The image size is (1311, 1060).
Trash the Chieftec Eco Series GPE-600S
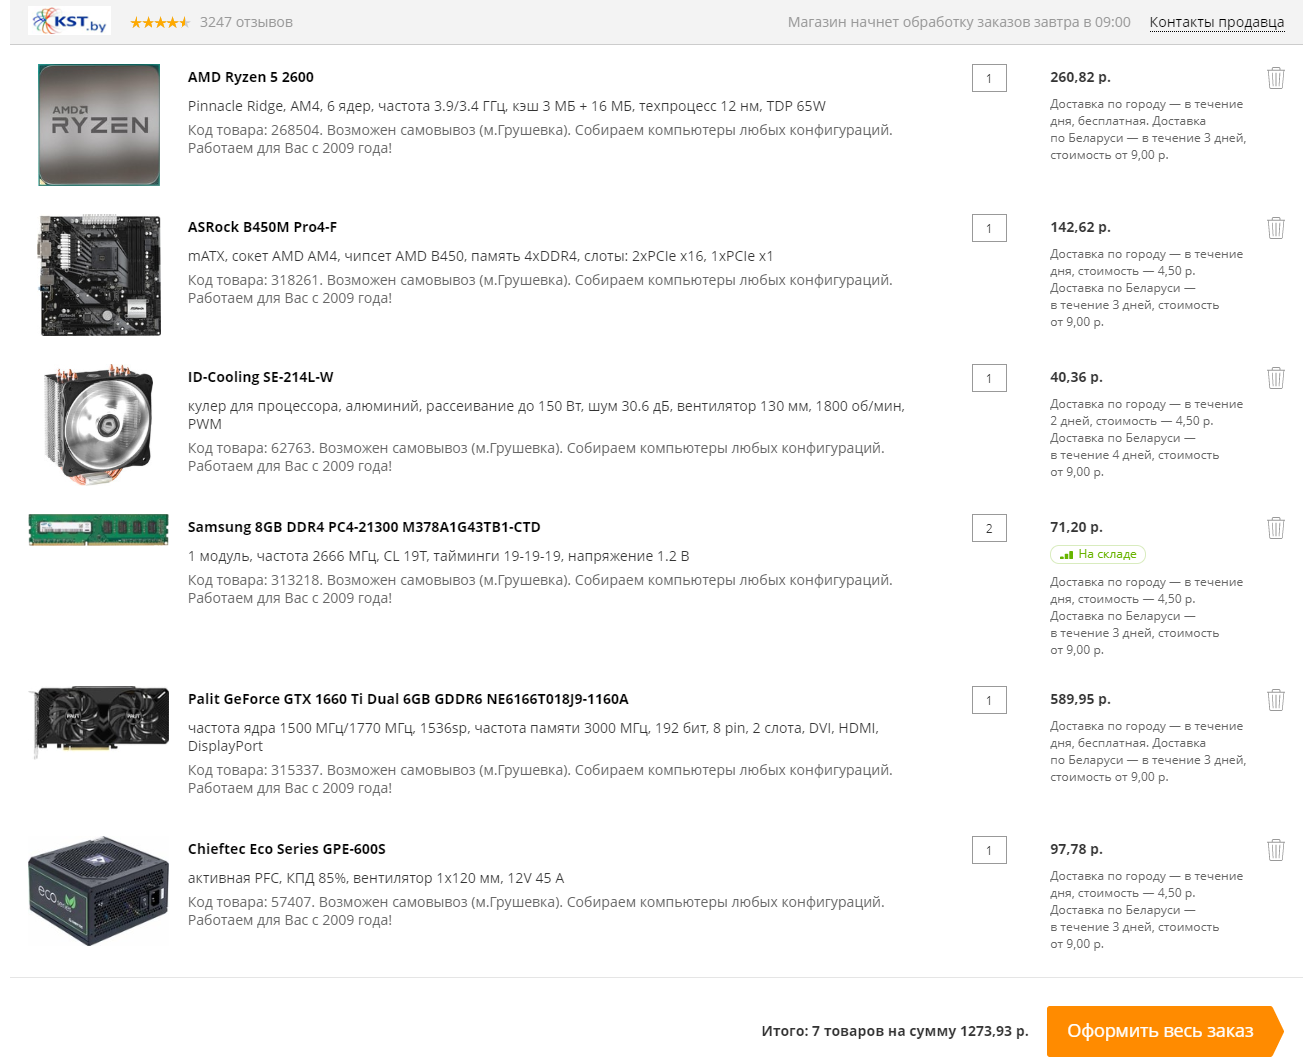pyautogui.click(x=1275, y=850)
